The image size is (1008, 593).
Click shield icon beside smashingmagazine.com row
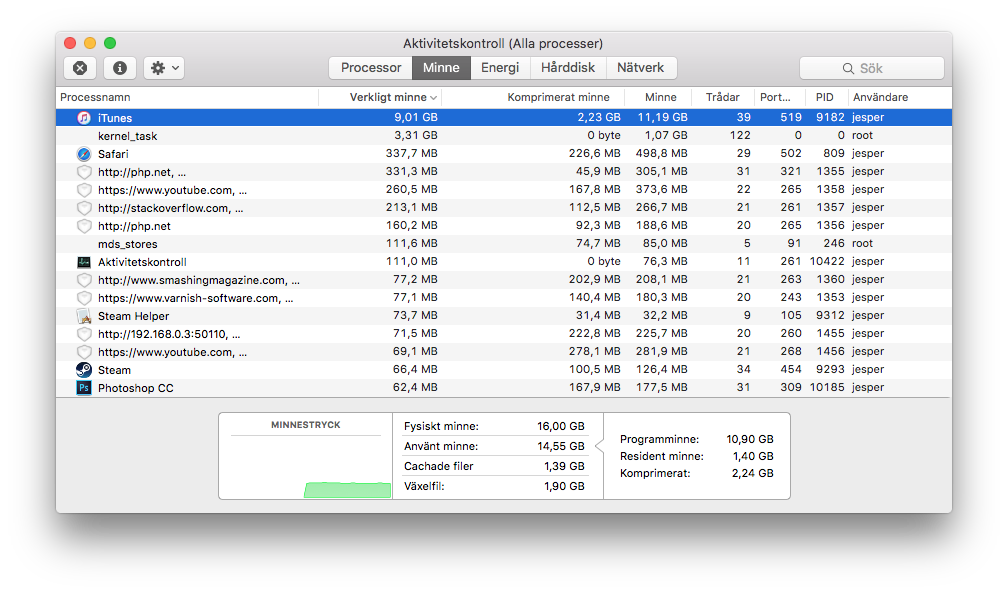[84, 280]
